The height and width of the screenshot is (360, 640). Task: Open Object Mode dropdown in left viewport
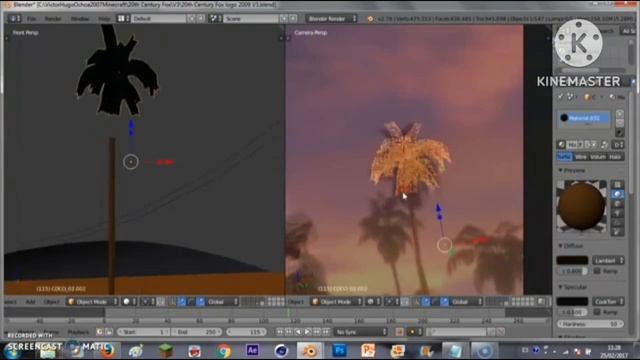pos(93,302)
